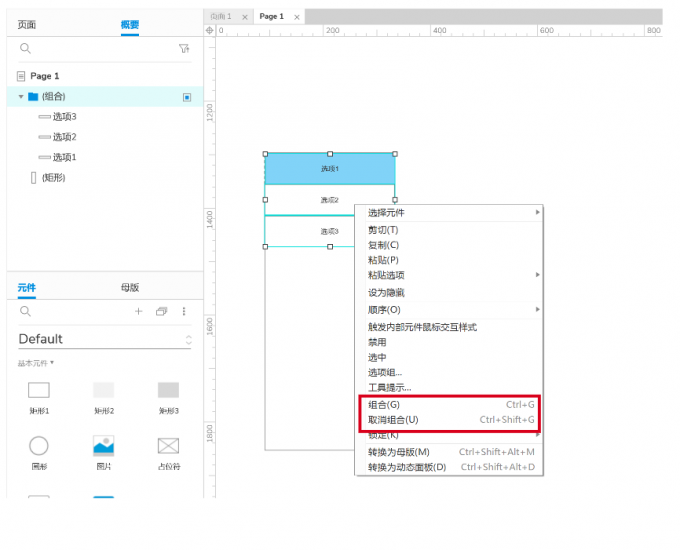Open the 选择元件 submenu
Image resolution: width=680 pixels, height=550 pixels.
(x=449, y=213)
